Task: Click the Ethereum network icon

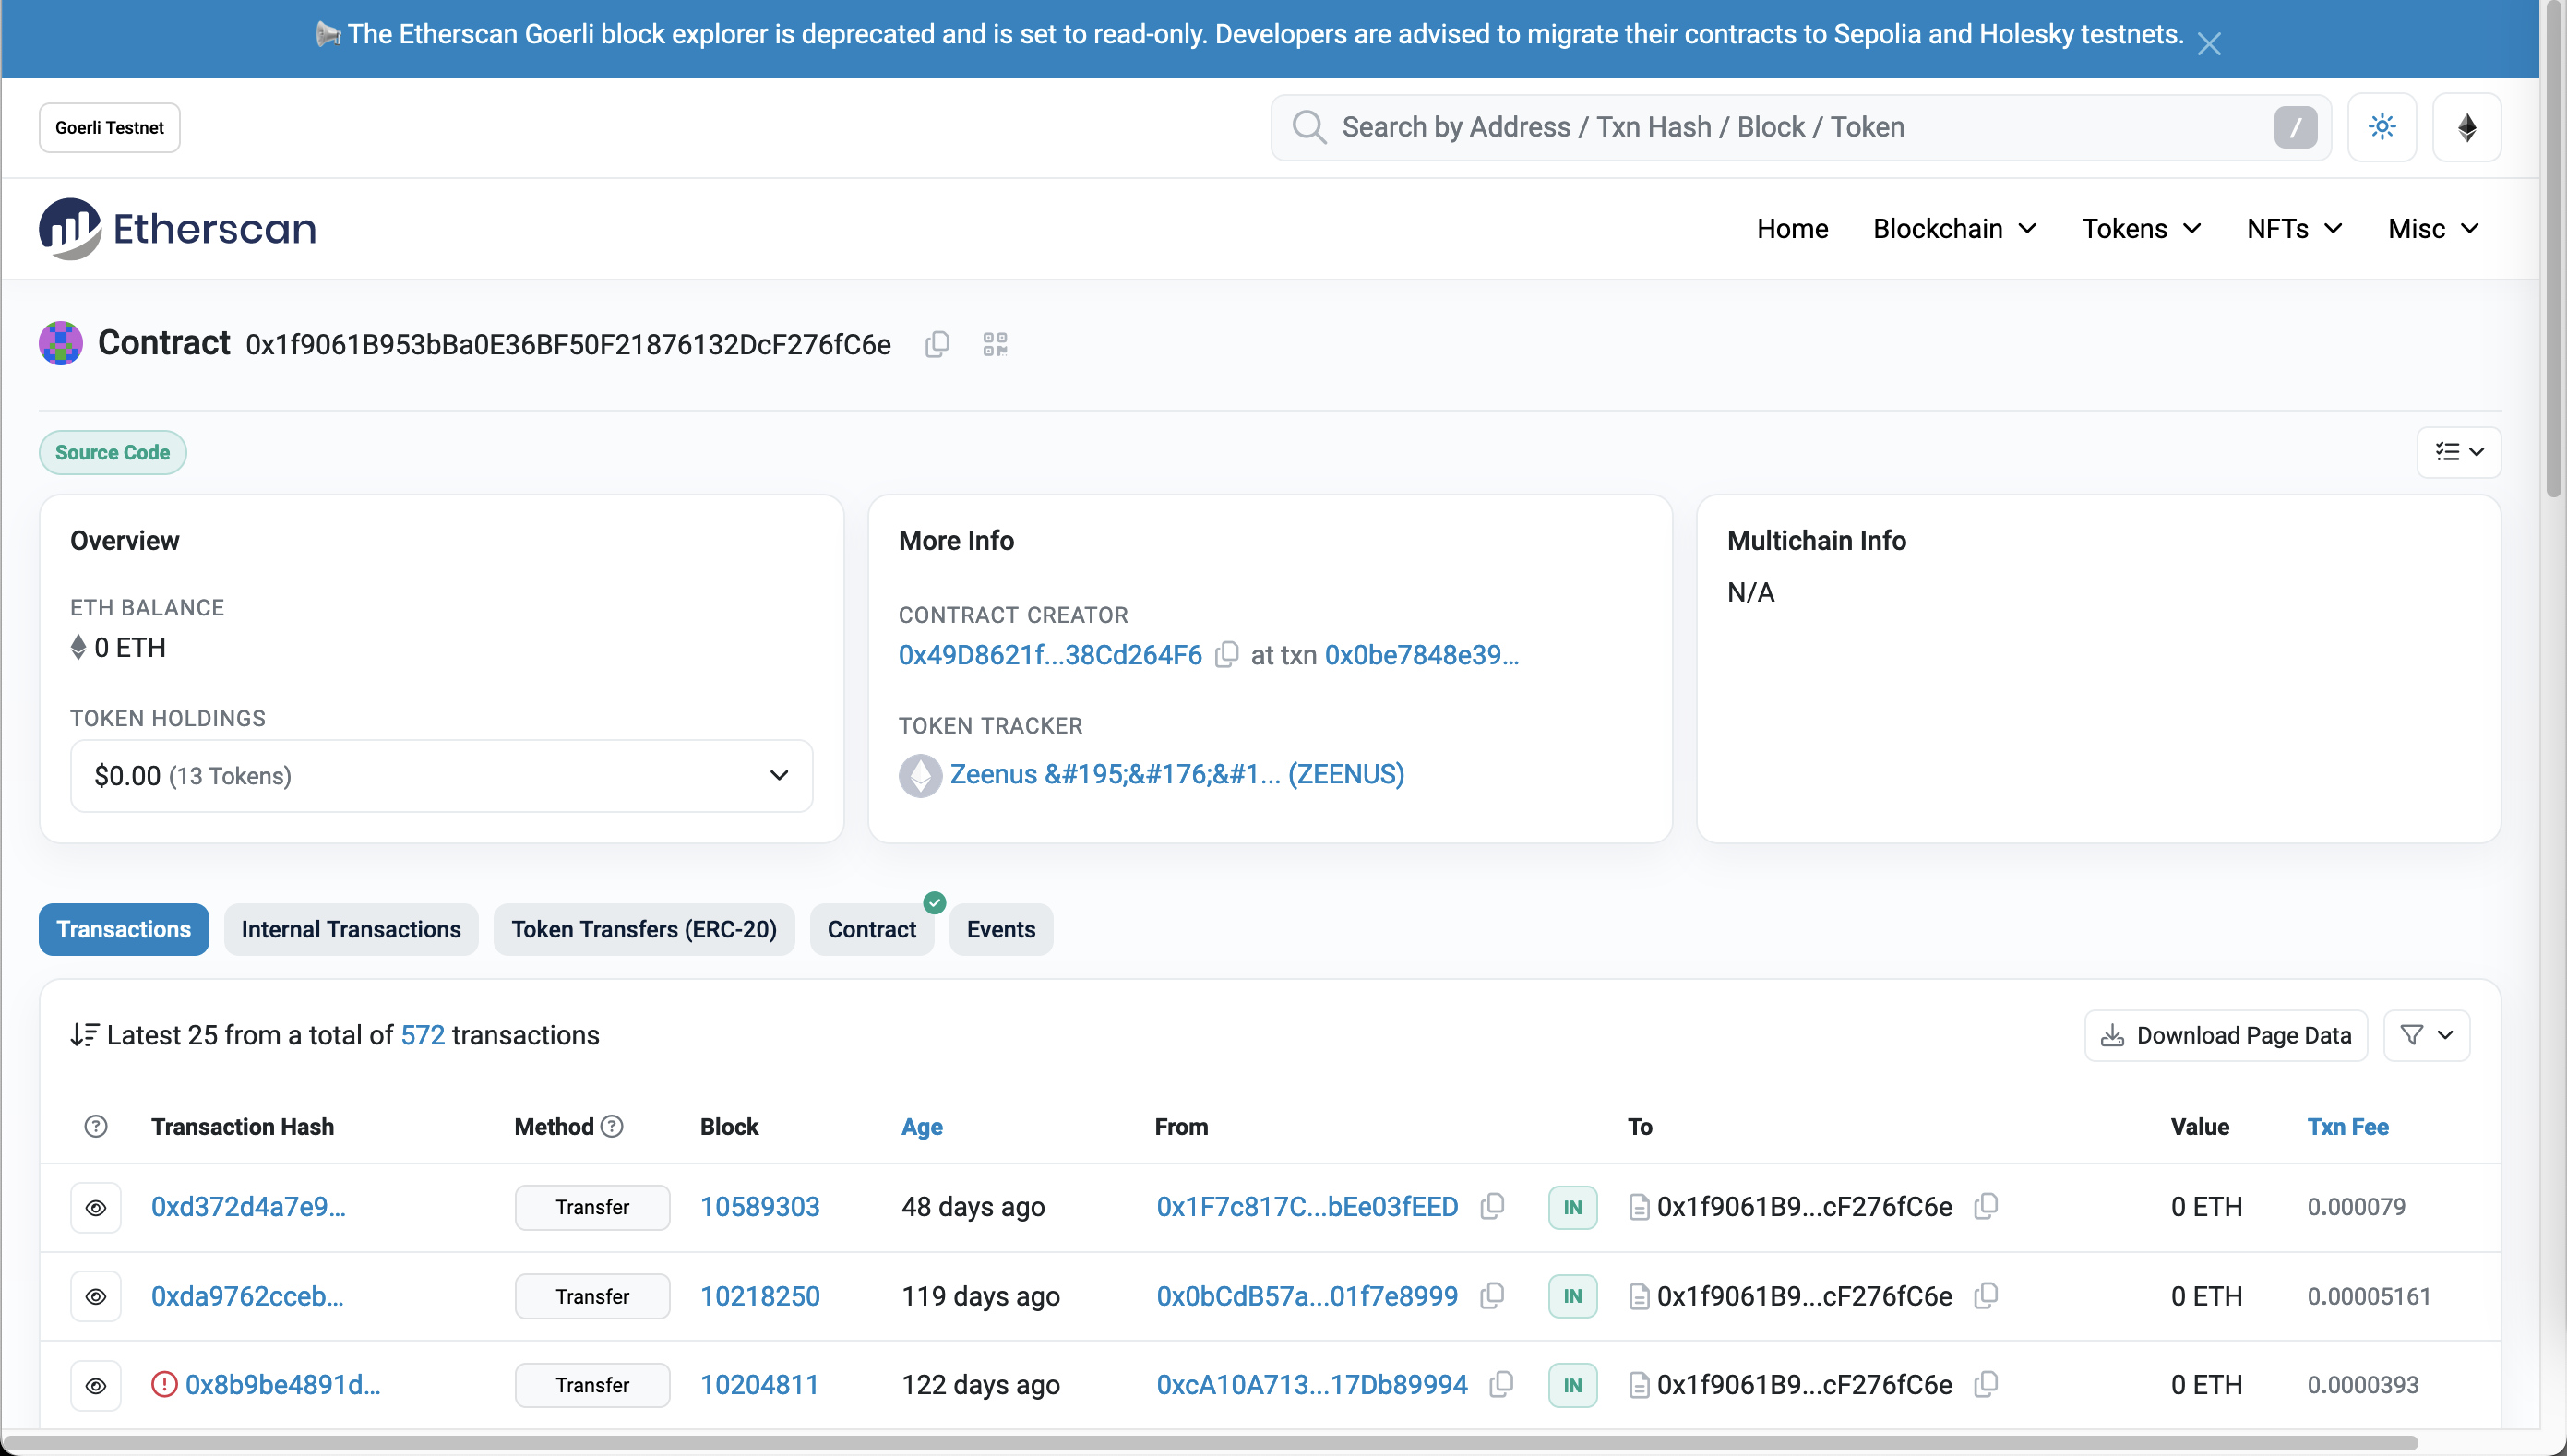Action: point(2466,127)
